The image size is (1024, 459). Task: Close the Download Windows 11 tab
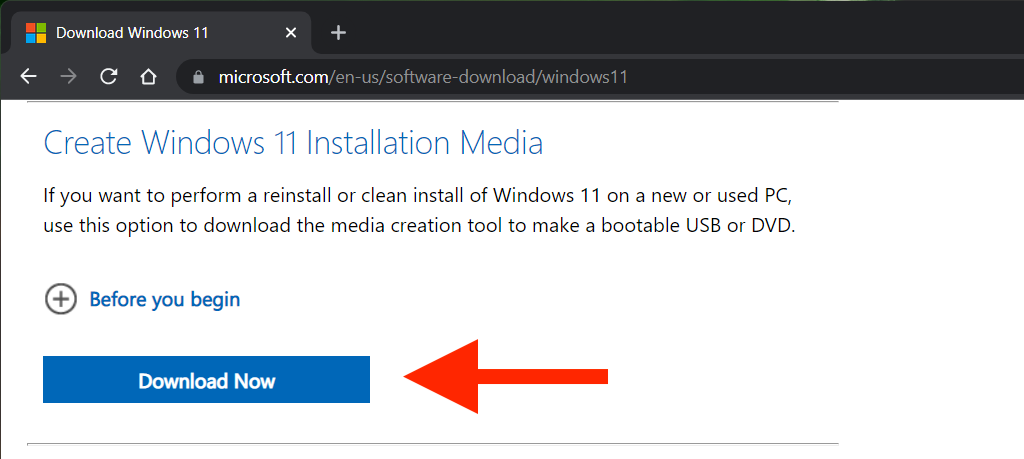coord(291,32)
